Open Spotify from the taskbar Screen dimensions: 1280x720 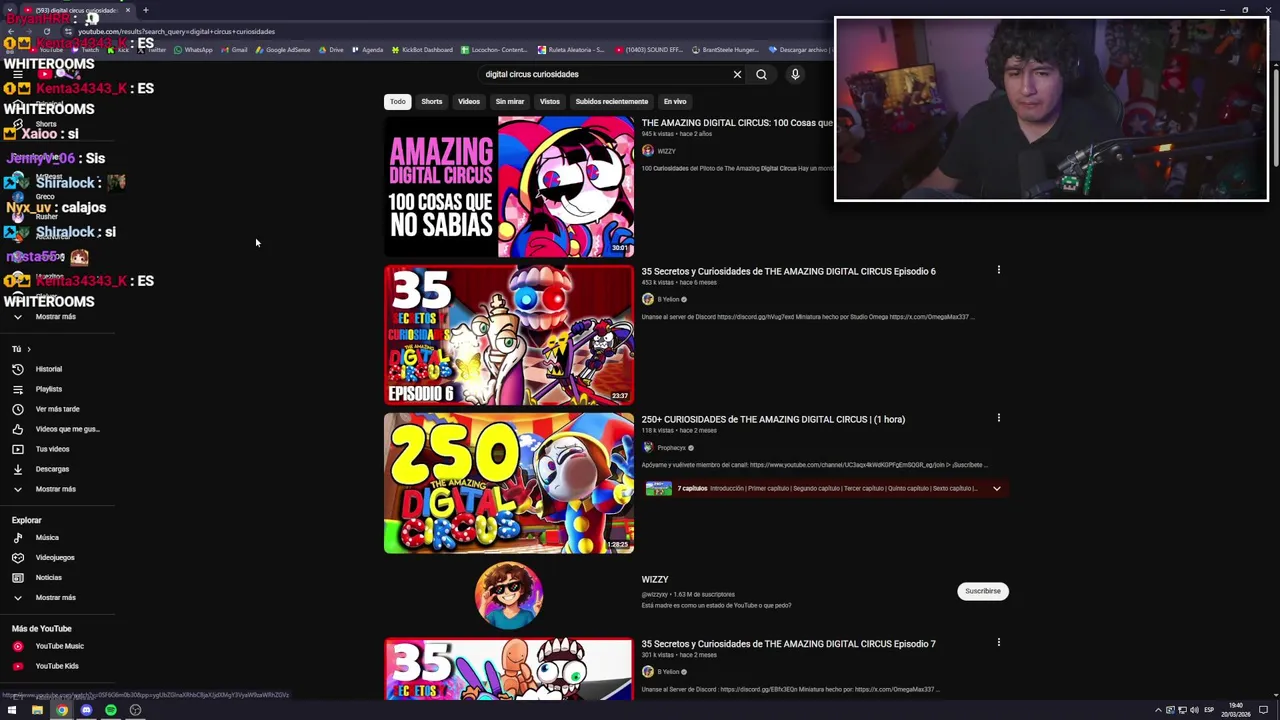[111, 710]
